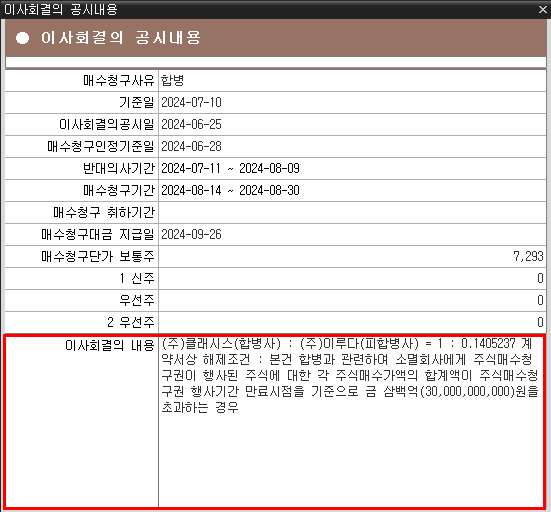This screenshot has height=512, width=551.
Task: Click the 2 우선주 row value 0
Action: click(540, 322)
